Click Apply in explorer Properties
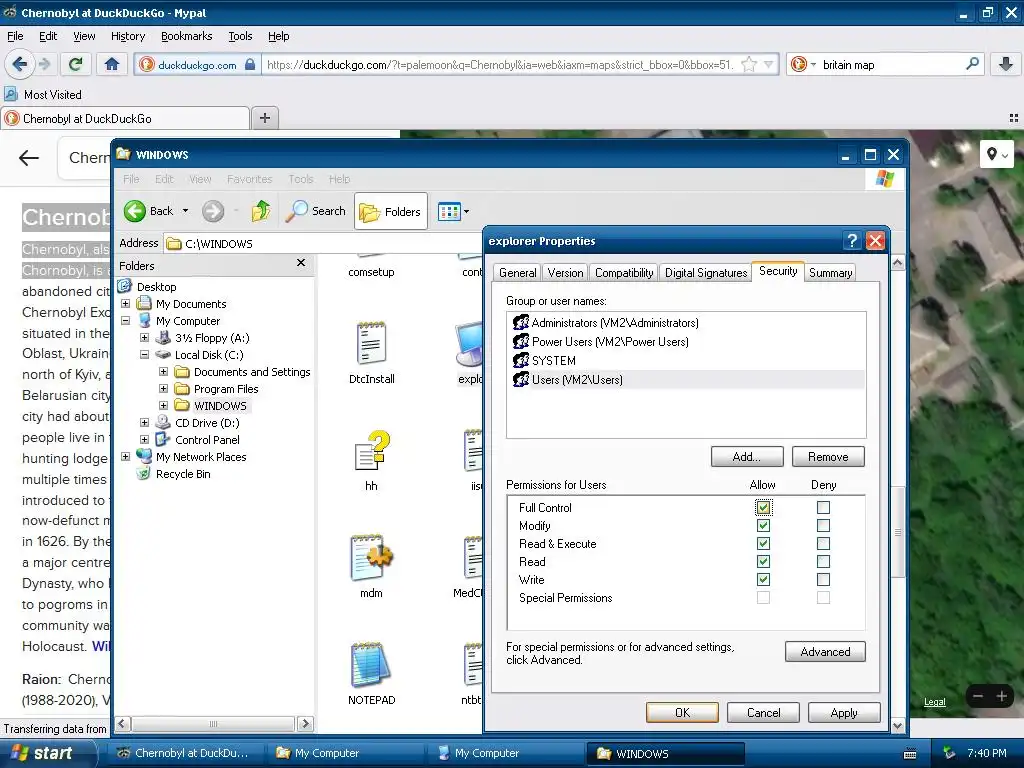1024x768 pixels. coord(844,712)
